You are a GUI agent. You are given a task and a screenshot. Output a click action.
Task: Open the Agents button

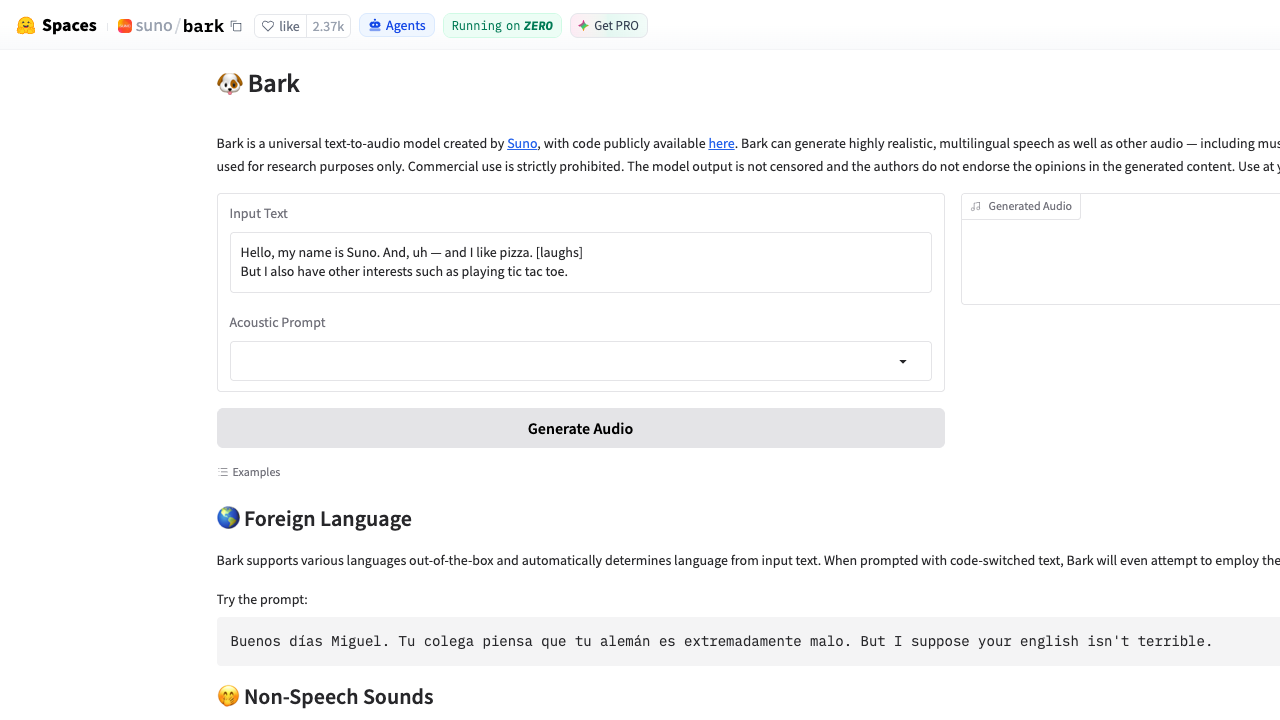[397, 26]
